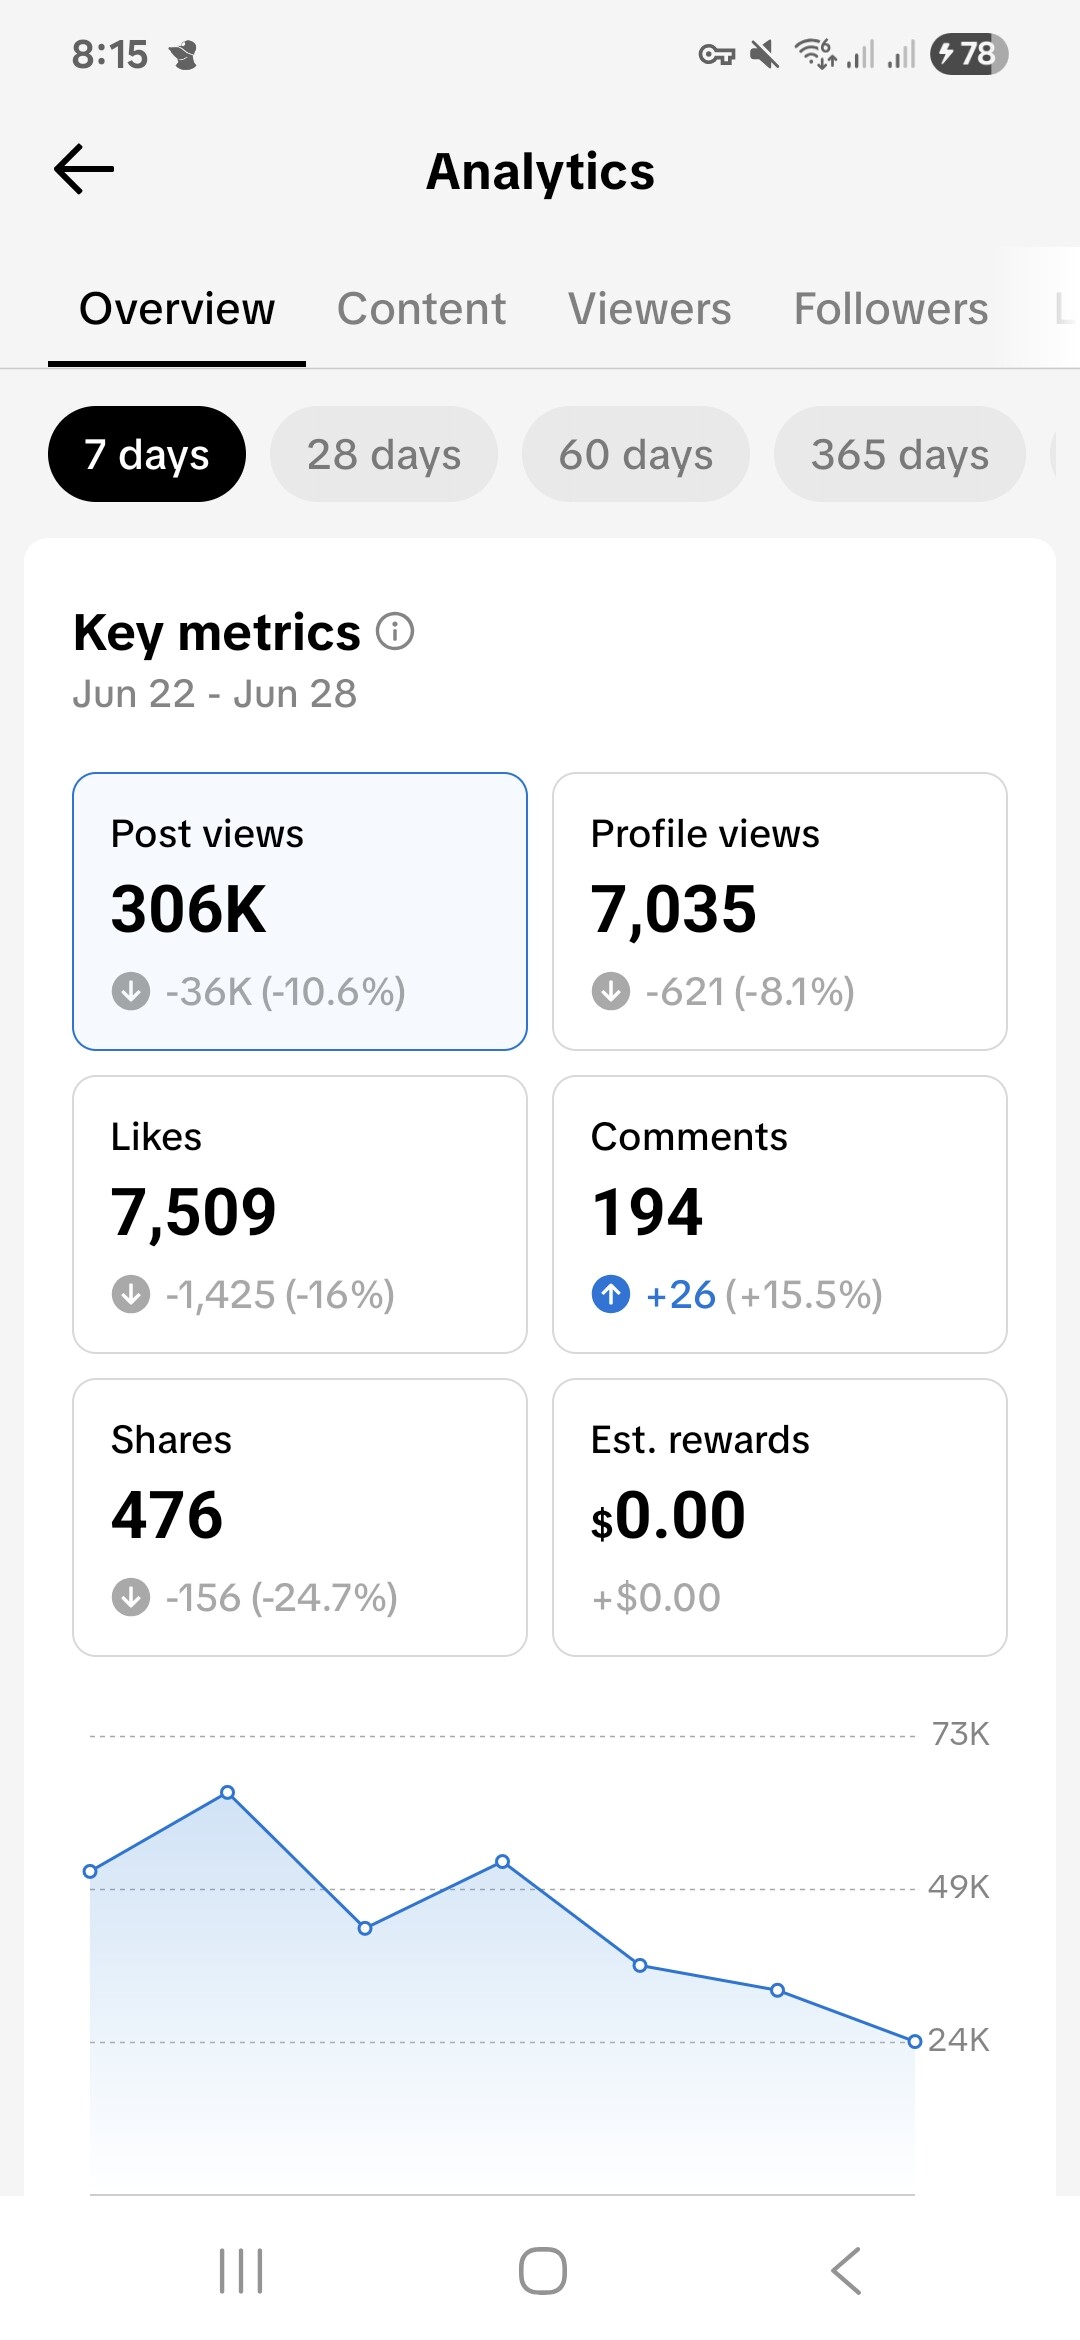The image size is (1080, 2340).
Task: Go to the Followers tab
Action: coord(890,309)
